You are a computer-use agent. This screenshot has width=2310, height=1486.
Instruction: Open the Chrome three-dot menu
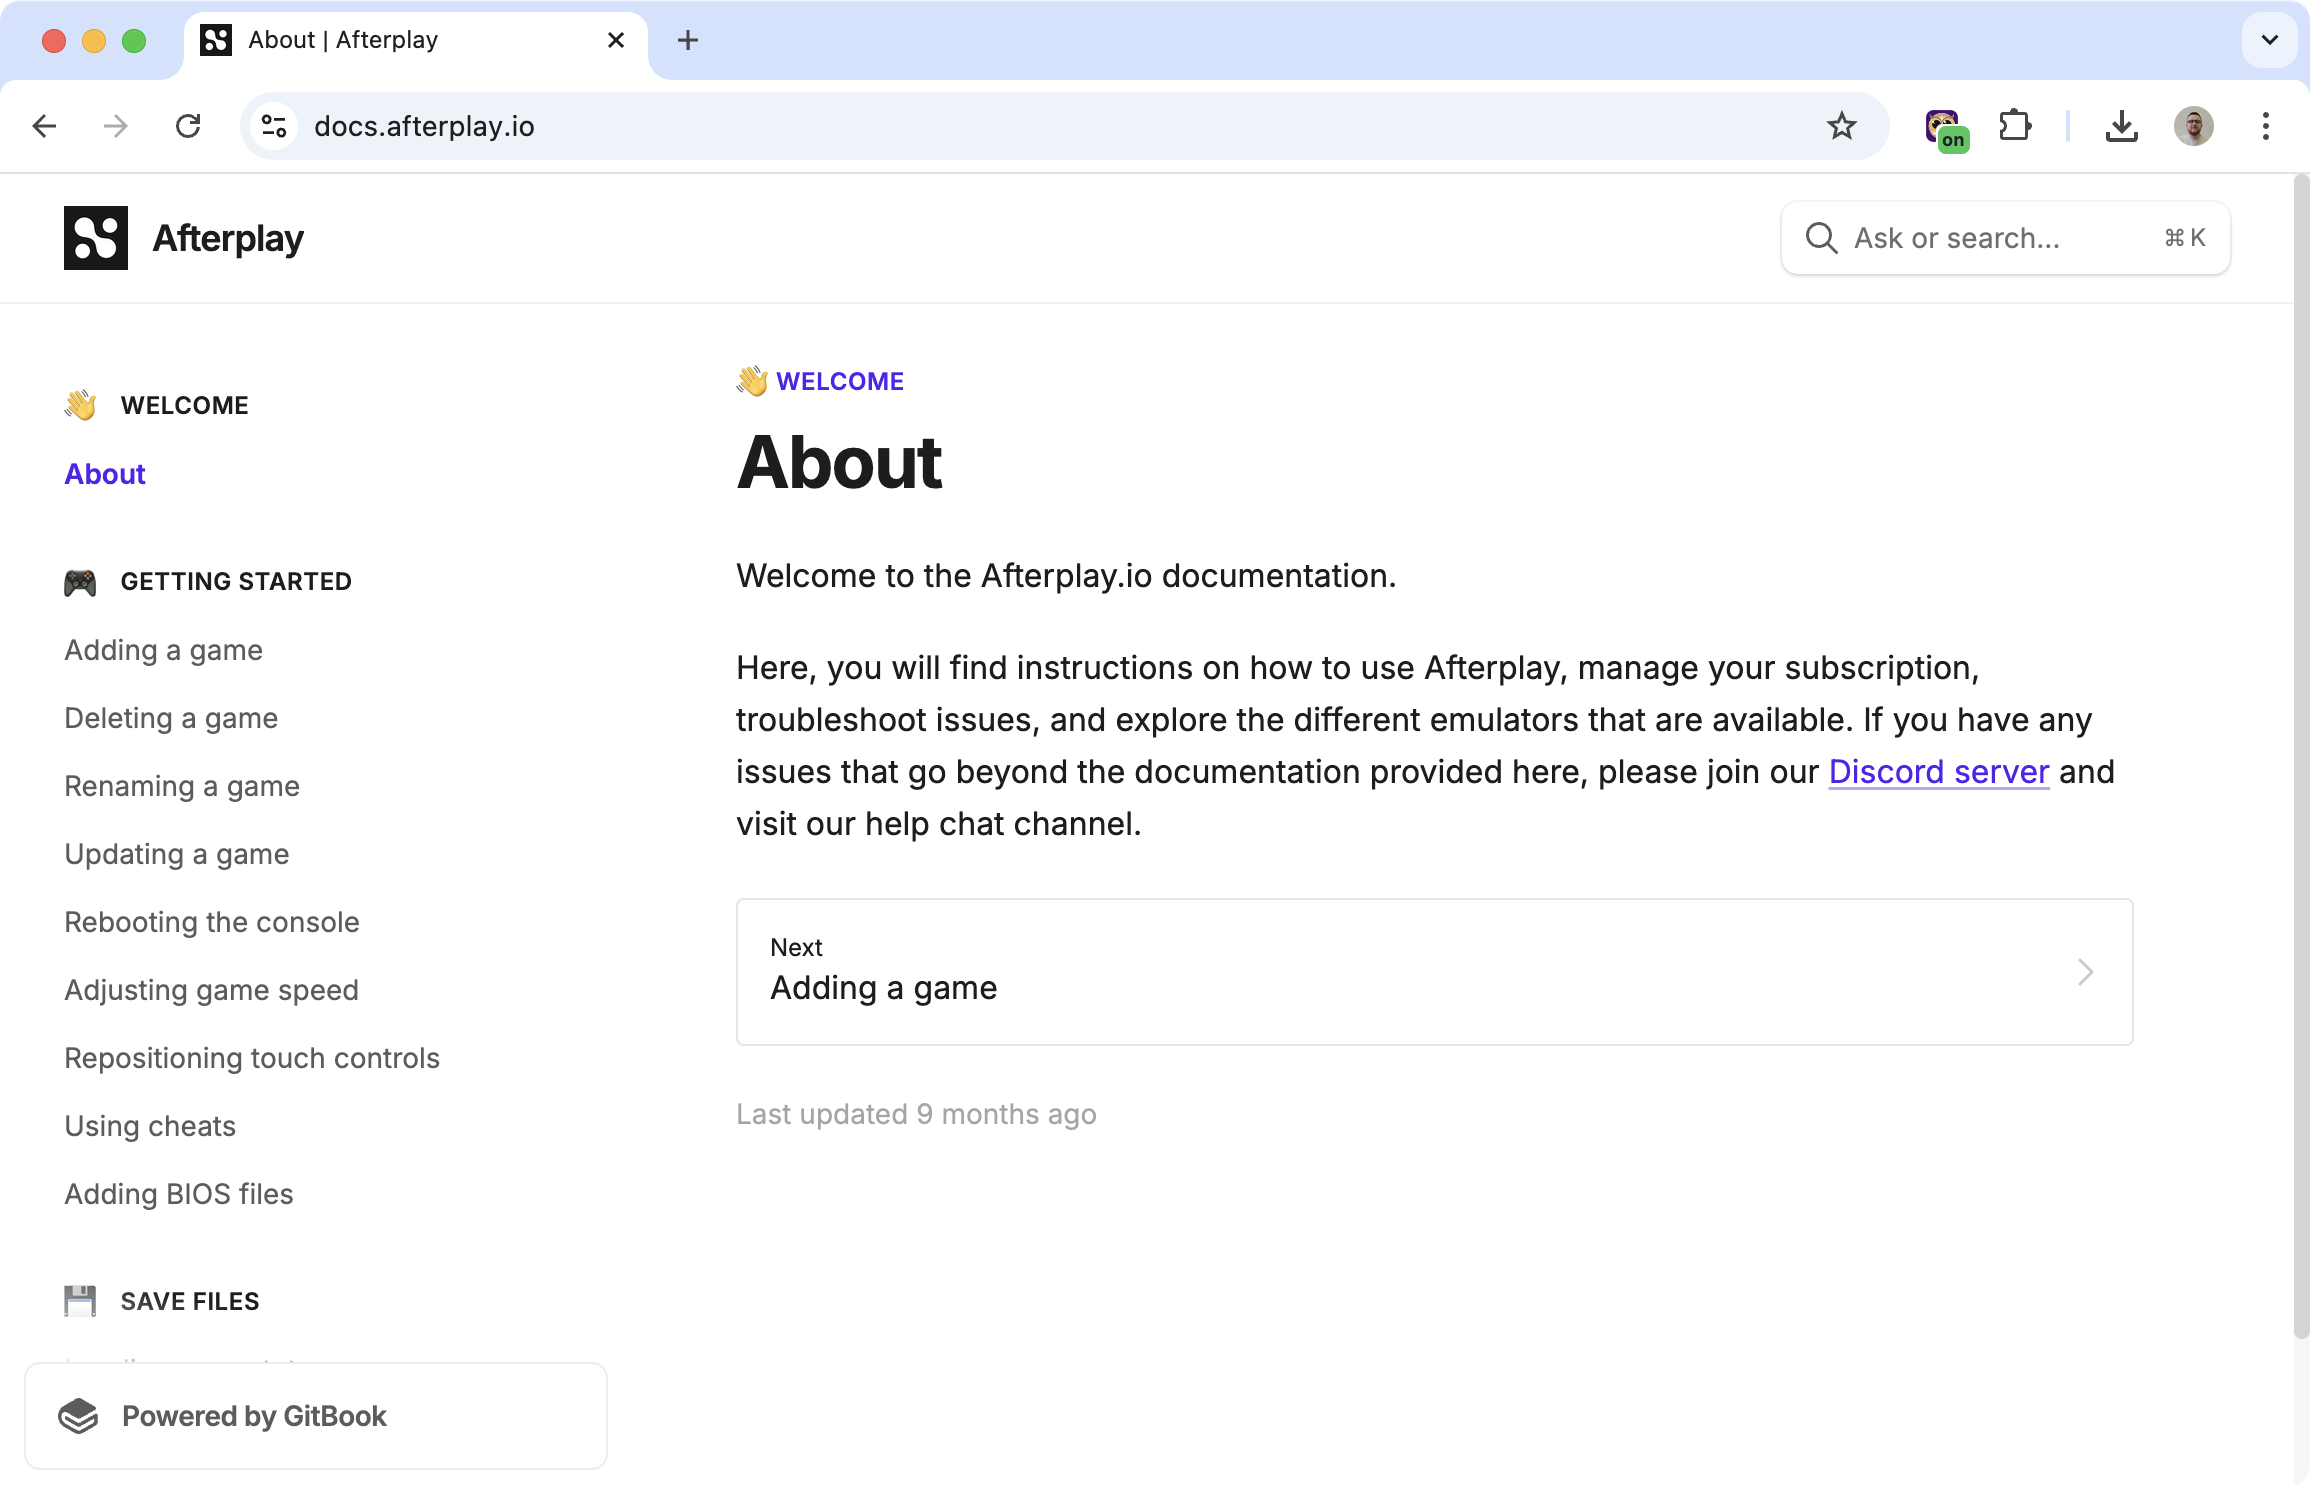tap(2265, 126)
